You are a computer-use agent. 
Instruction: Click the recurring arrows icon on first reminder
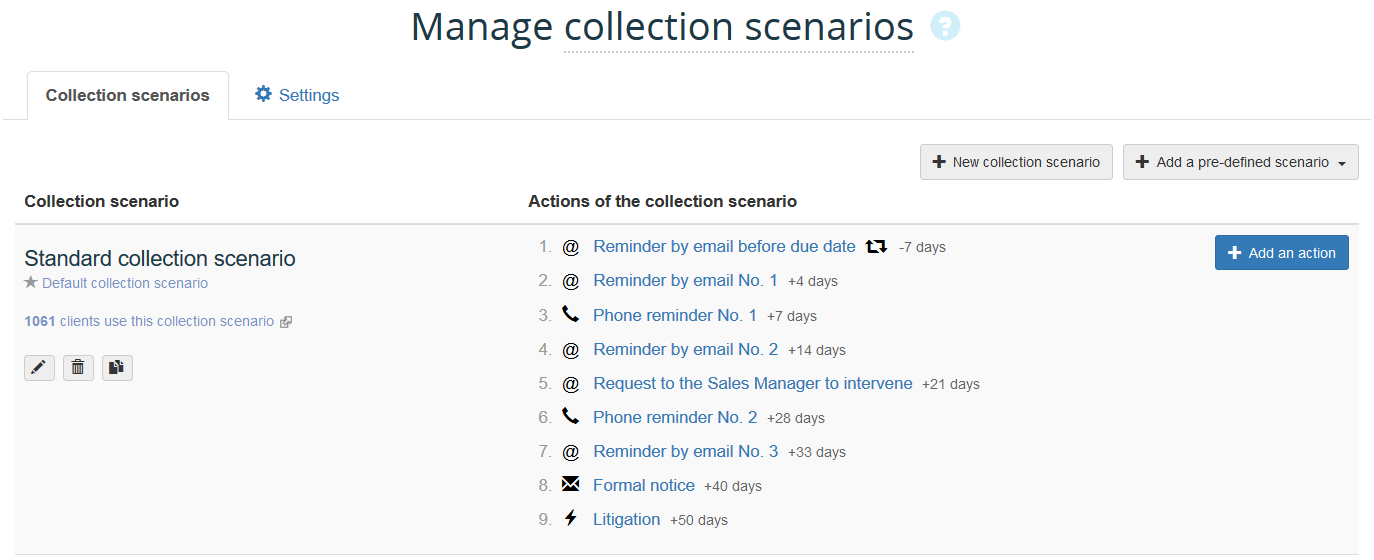click(877, 246)
